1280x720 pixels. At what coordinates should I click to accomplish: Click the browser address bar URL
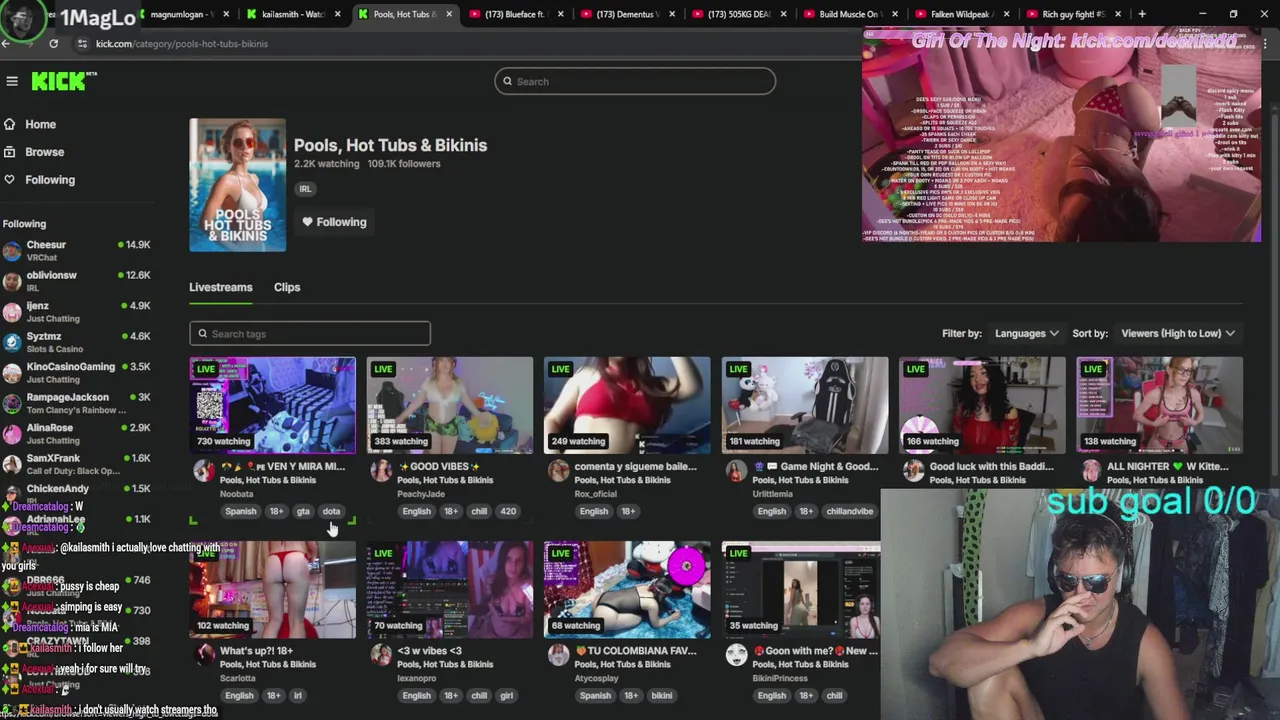tap(182, 44)
